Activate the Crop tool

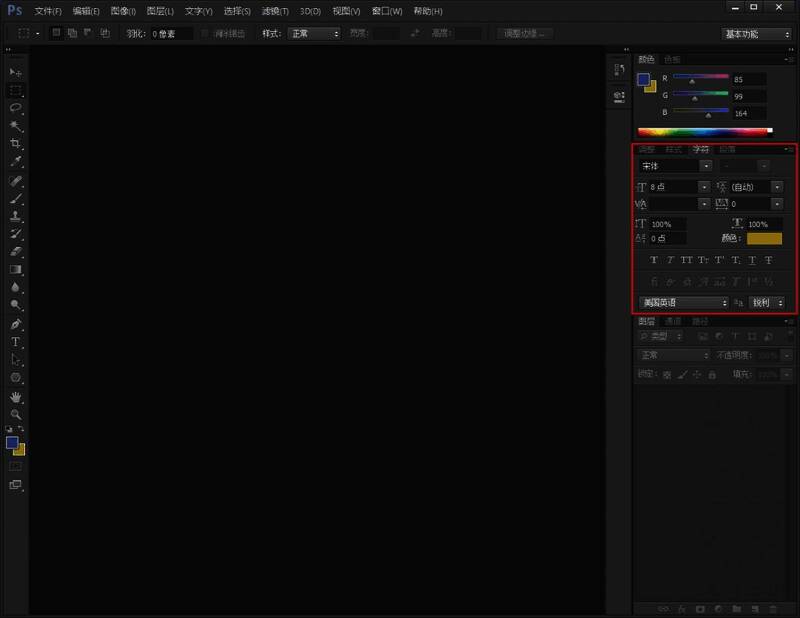[x=15, y=144]
